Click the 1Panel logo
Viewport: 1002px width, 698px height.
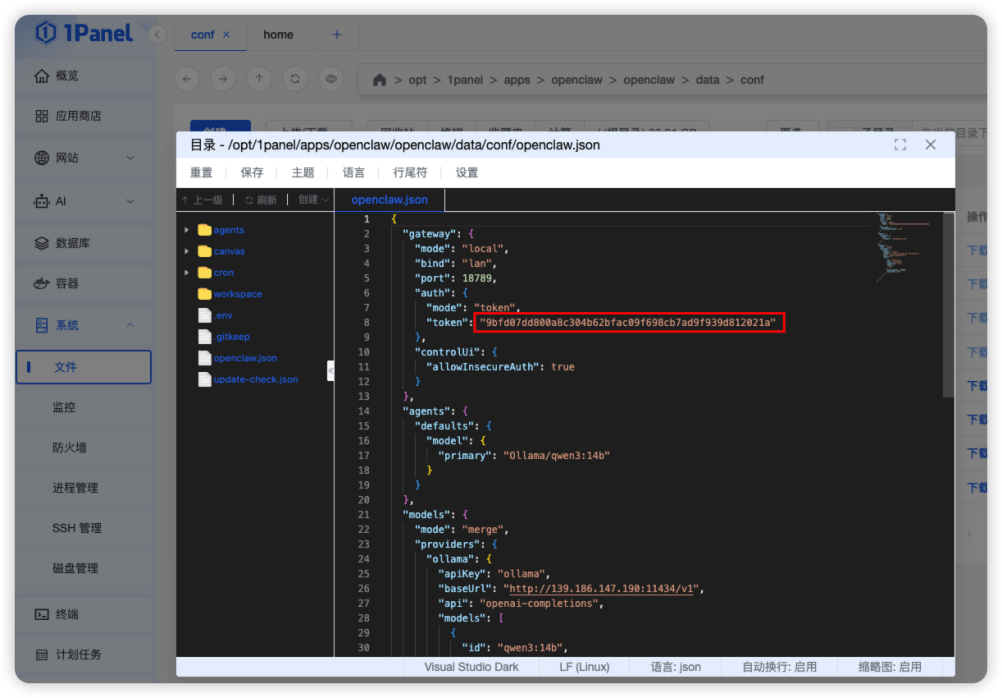point(84,33)
